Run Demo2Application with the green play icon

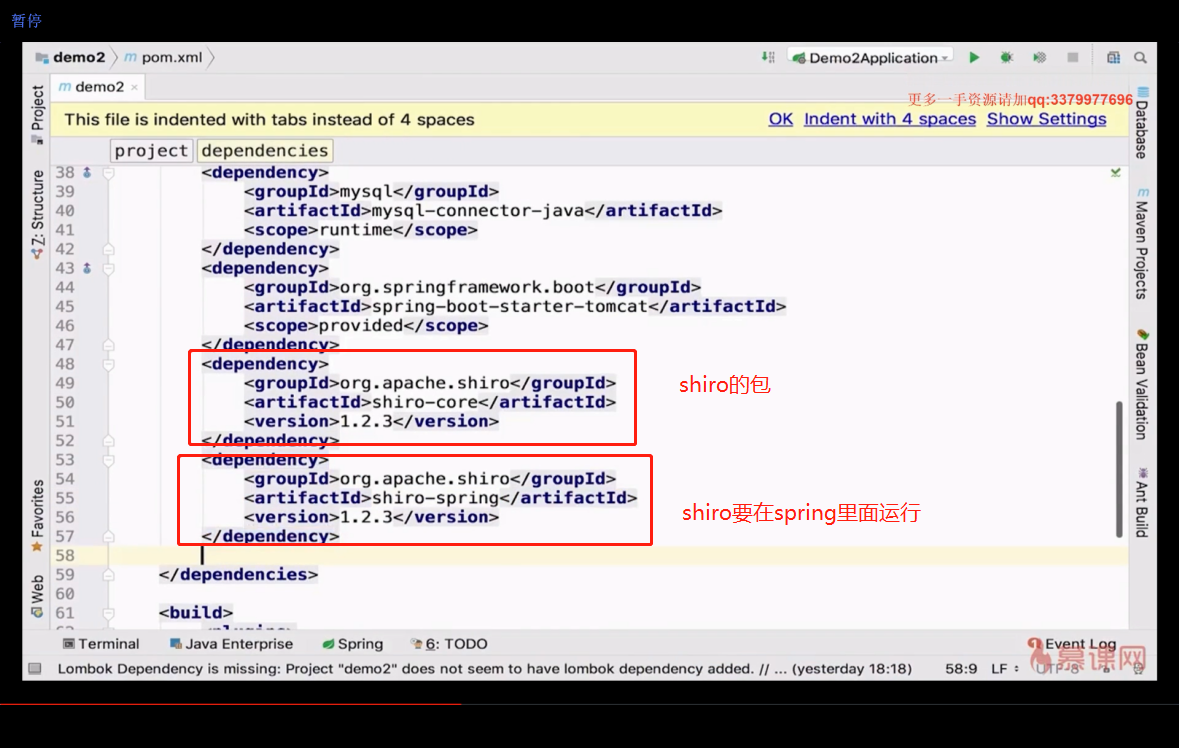(x=974, y=57)
